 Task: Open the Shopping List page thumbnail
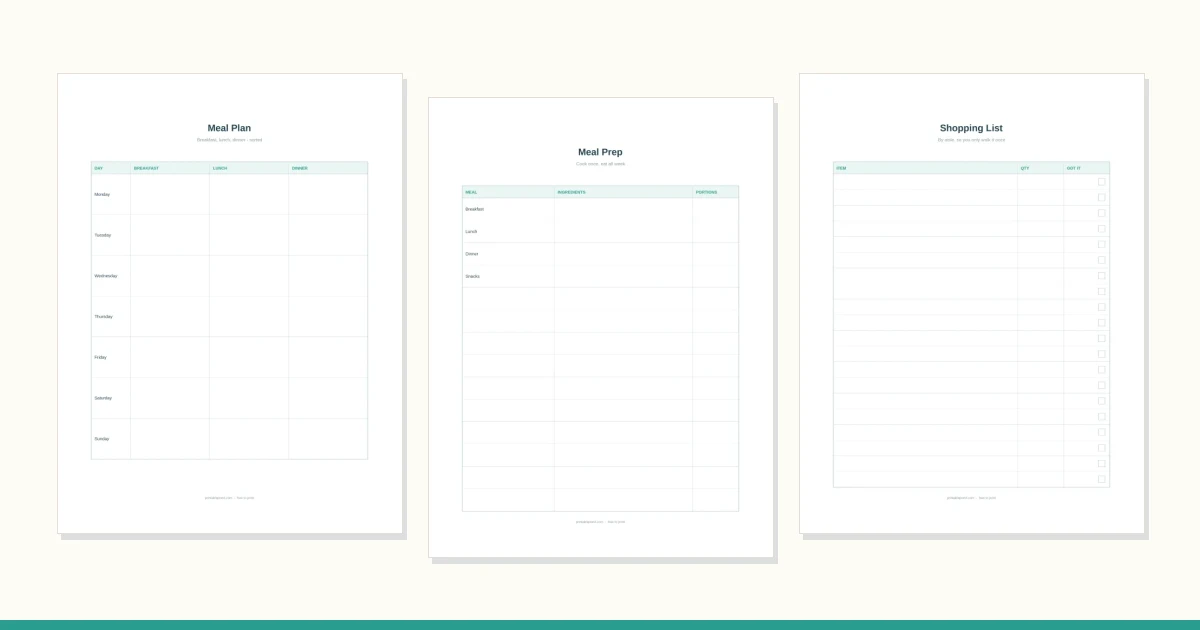(x=972, y=303)
